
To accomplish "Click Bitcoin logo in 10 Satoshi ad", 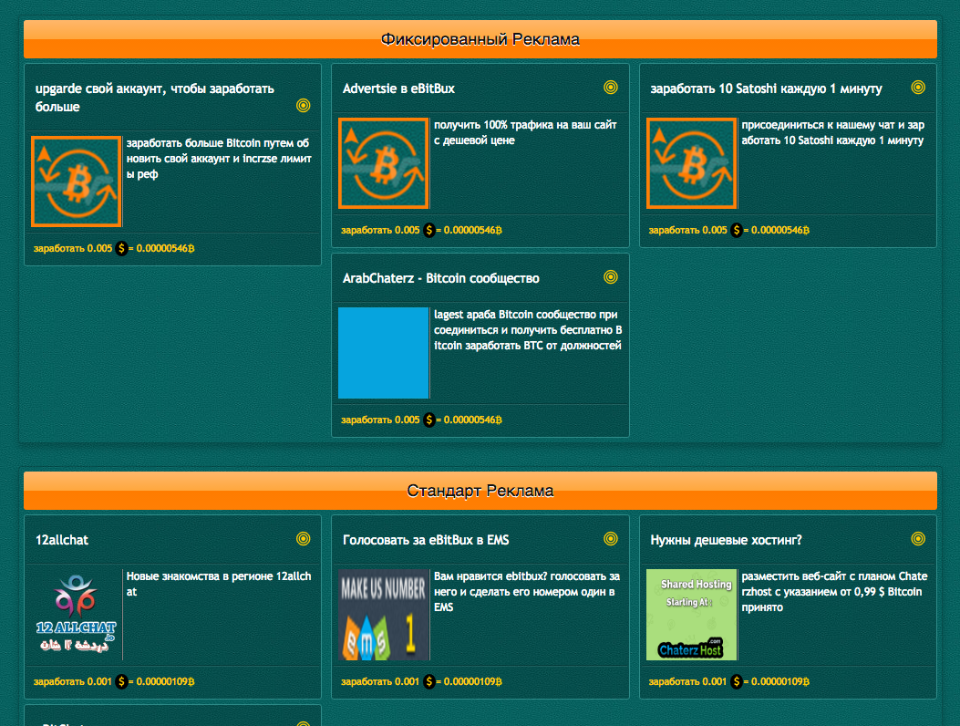I will pyautogui.click(x=692, y=163).
